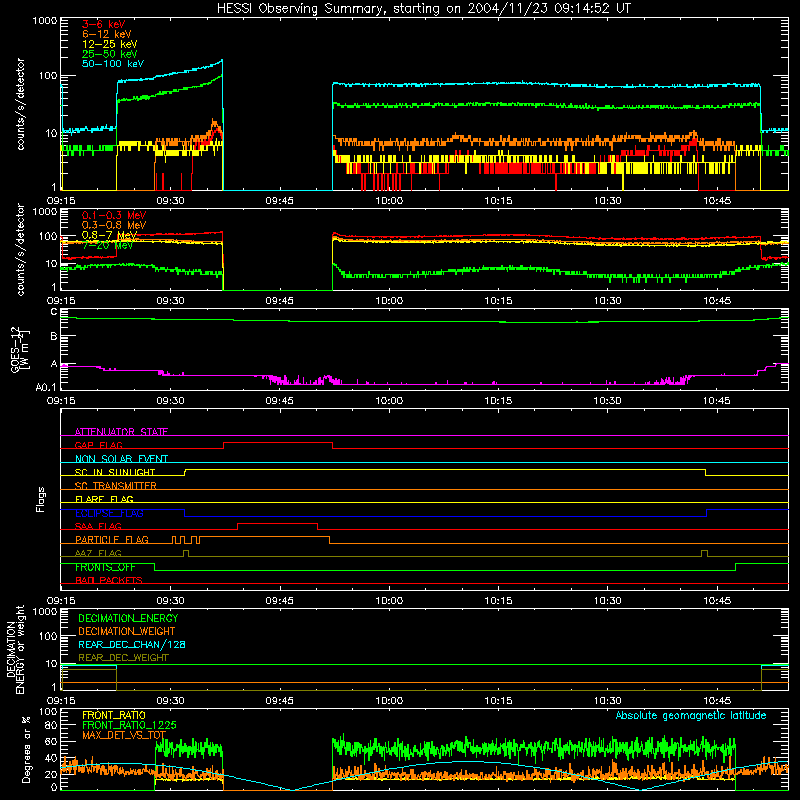
Task: Select the FRONT_RATIO legend label
Action: point(114,715)
